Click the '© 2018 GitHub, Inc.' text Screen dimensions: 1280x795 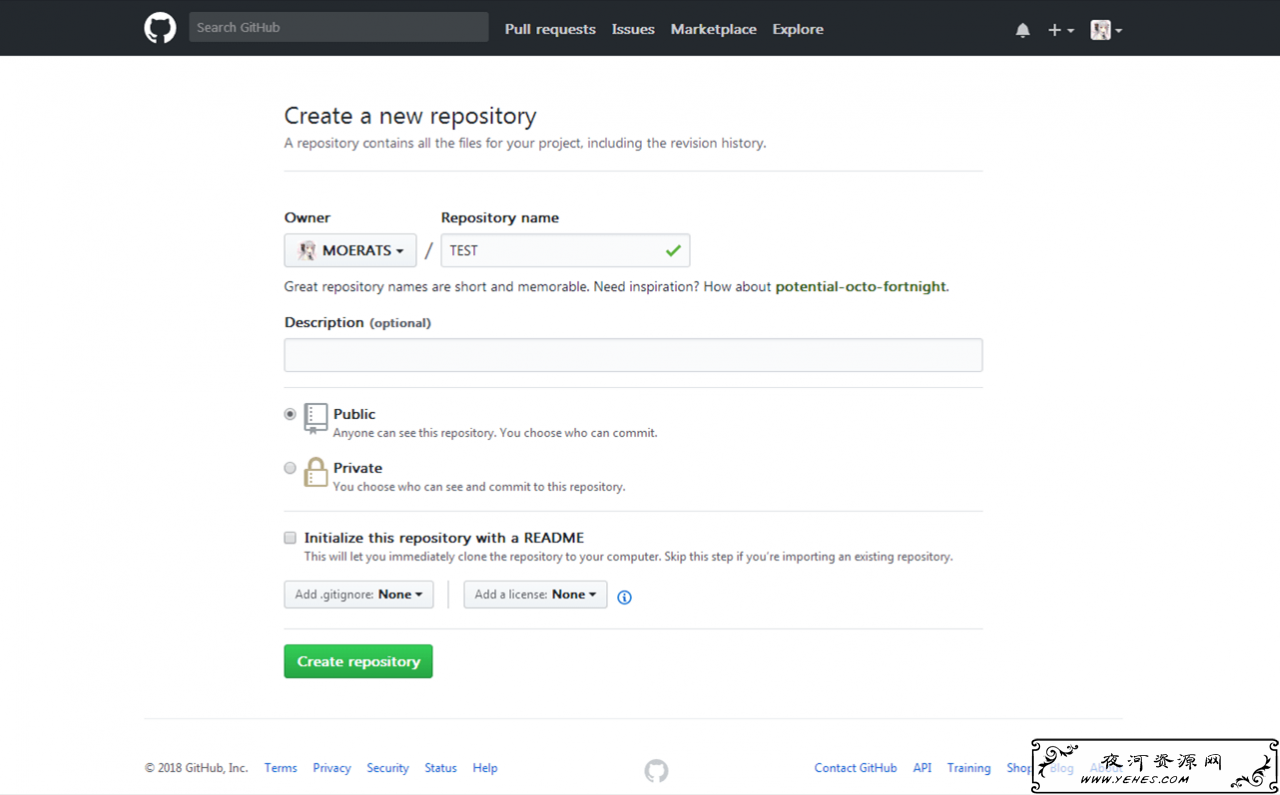click(x=196, y=768)
